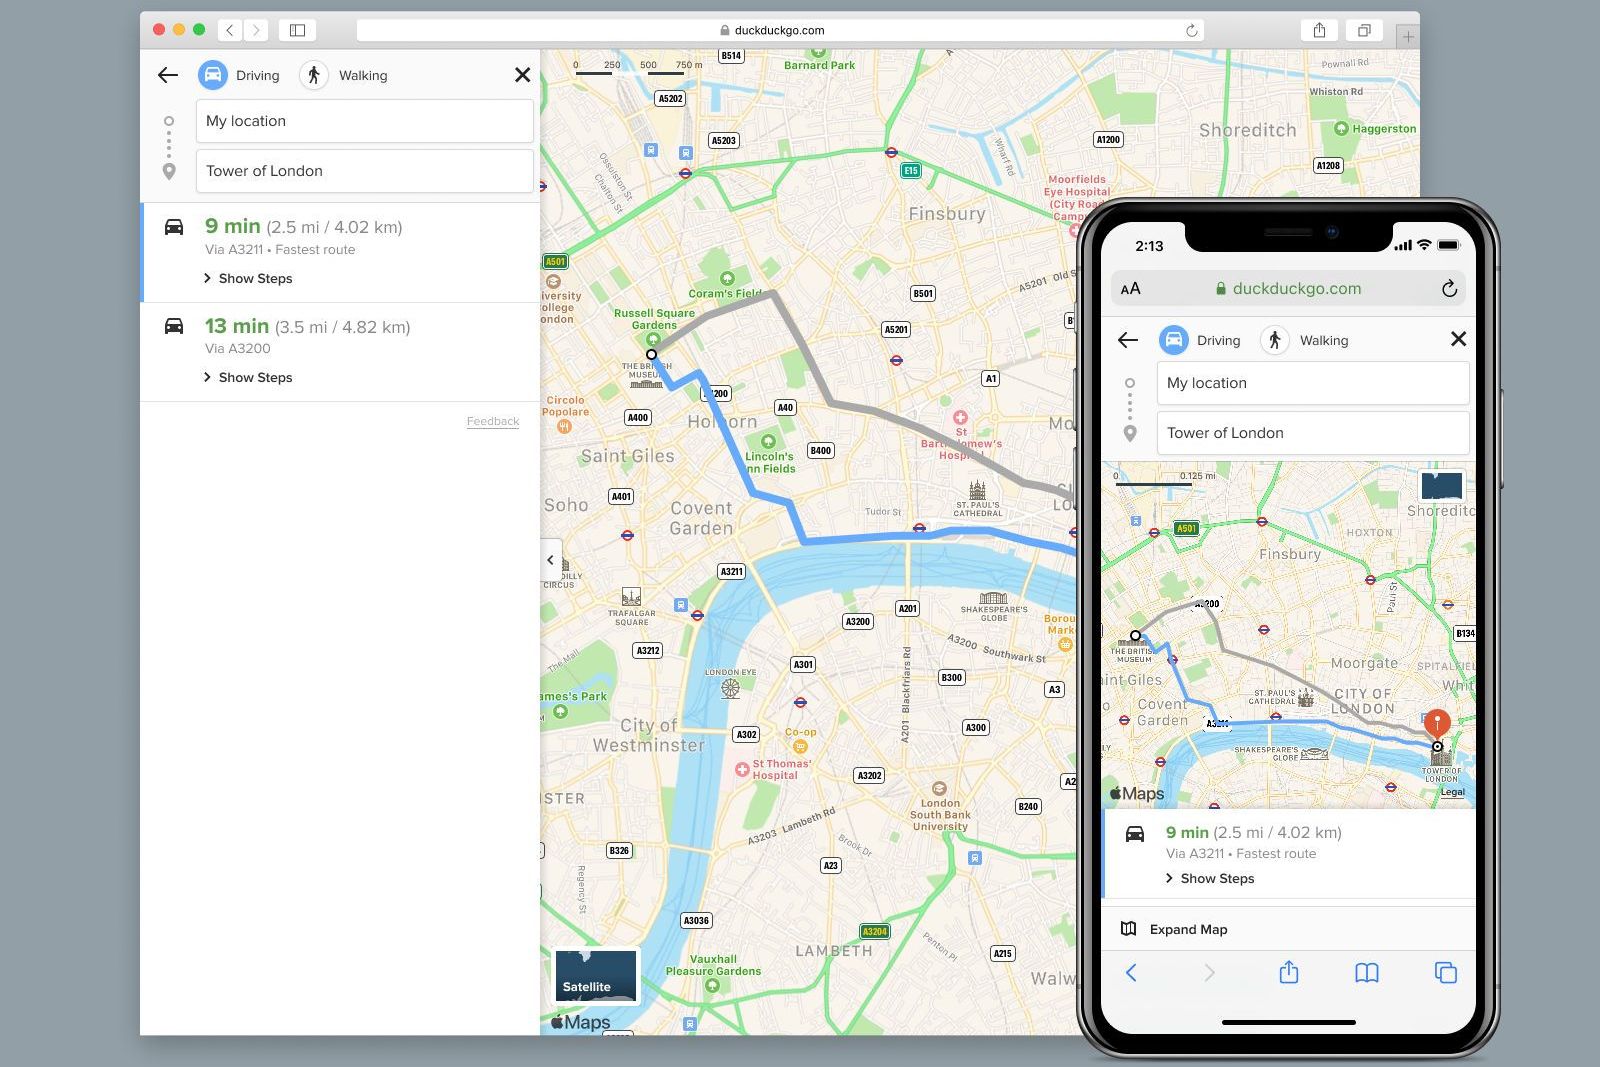Switch to Satellite map view thumbnail
Screen dimensions: 1600x1067
595,975
